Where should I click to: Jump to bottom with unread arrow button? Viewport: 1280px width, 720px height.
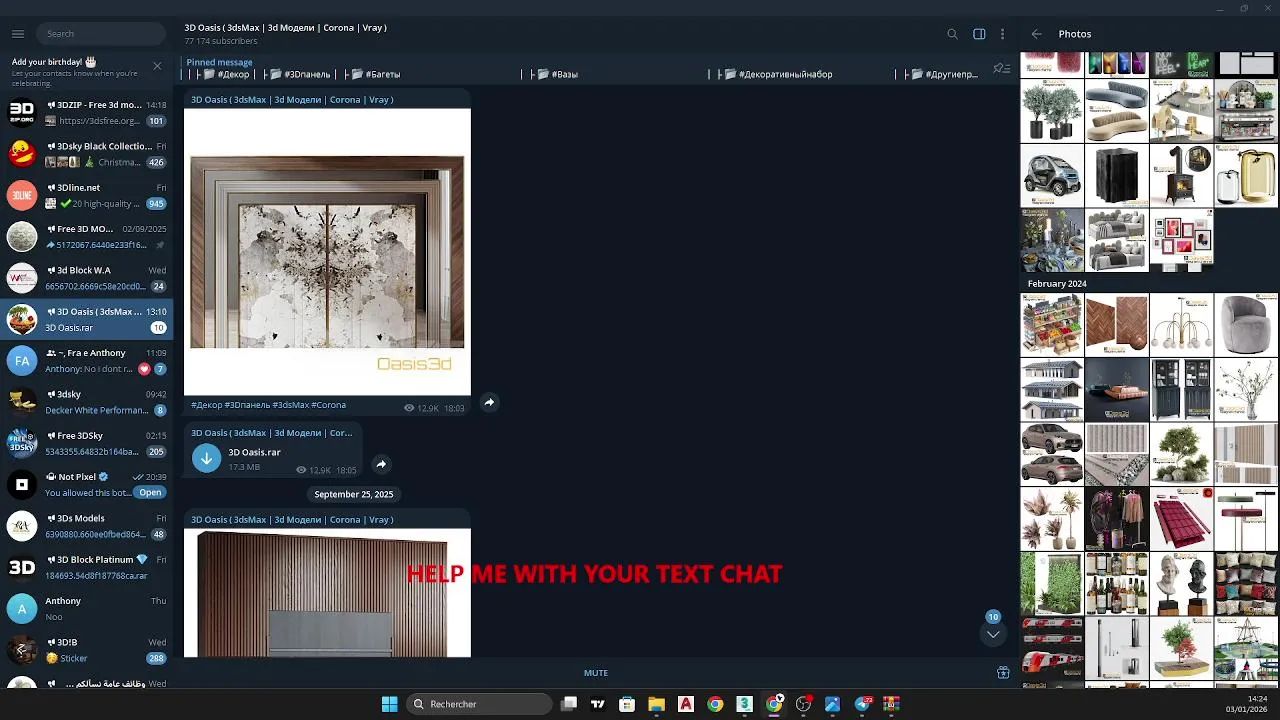coord(993,634)
